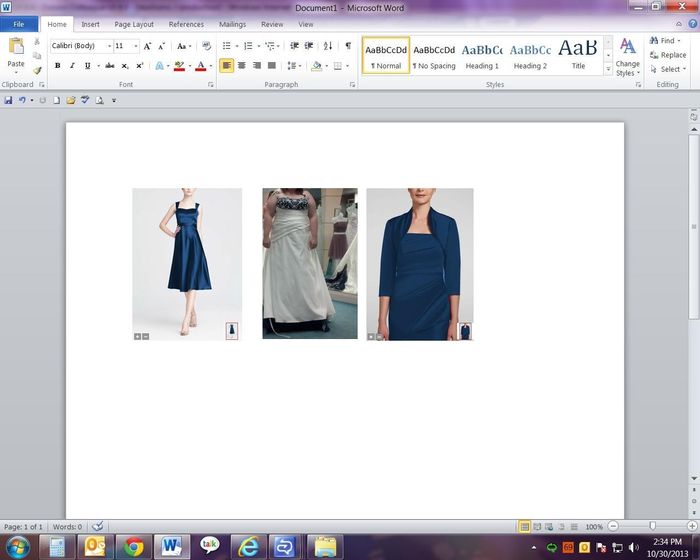Sort the selected text
This screenshot has height=560, width=700.
coord(328,46)
